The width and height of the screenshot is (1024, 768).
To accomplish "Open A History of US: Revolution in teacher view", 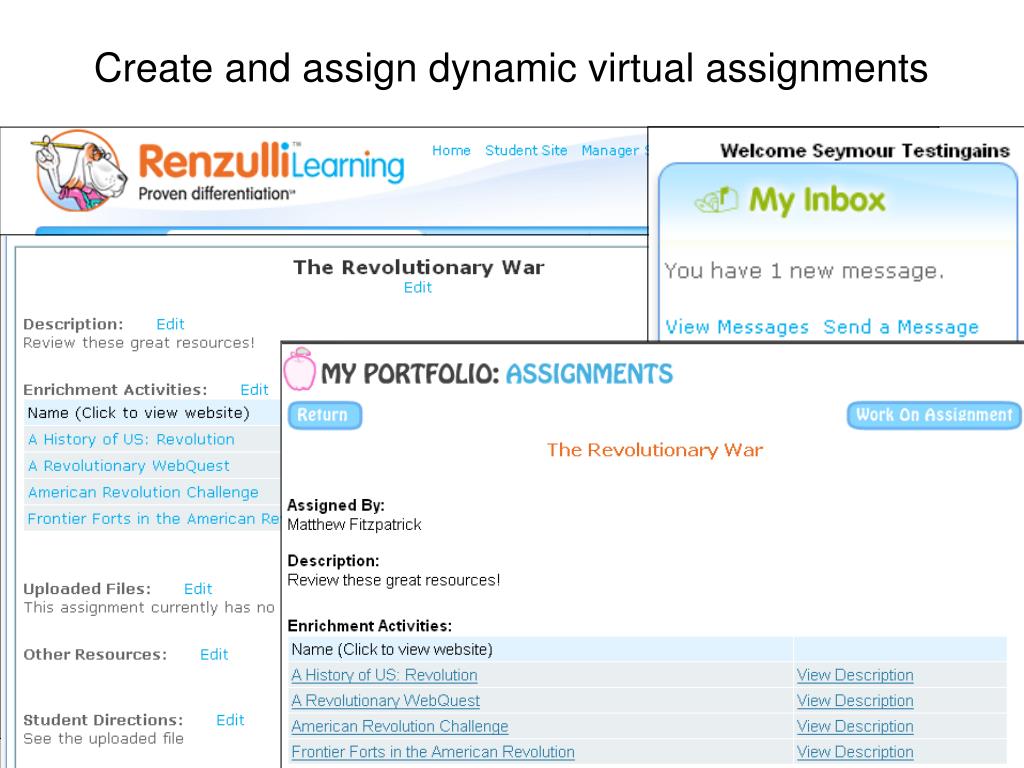I will pyautogui.click(x=131, y=440).
